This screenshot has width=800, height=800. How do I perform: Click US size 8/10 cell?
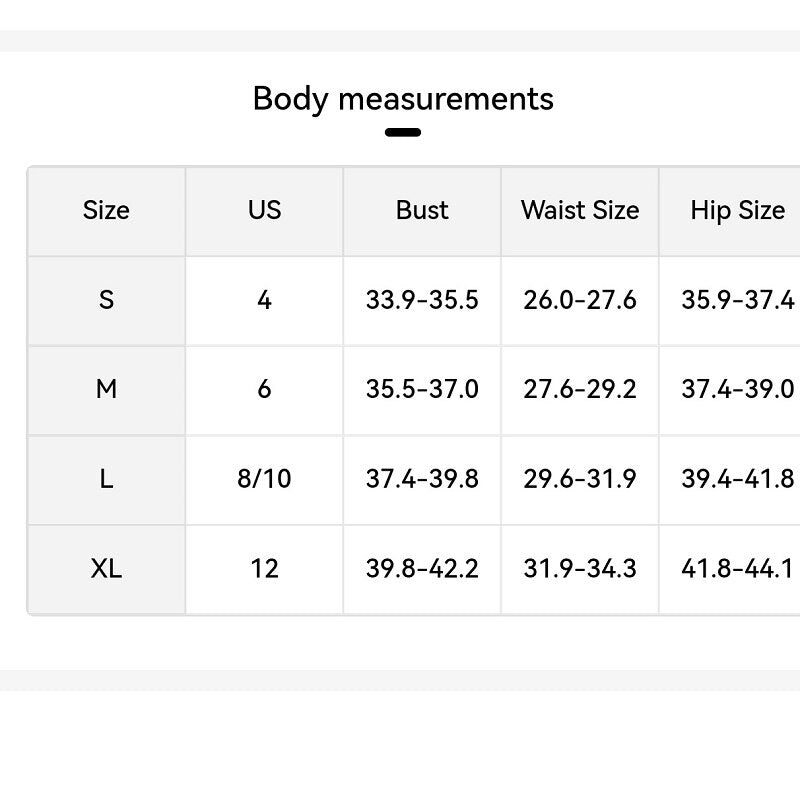point(264,479)
